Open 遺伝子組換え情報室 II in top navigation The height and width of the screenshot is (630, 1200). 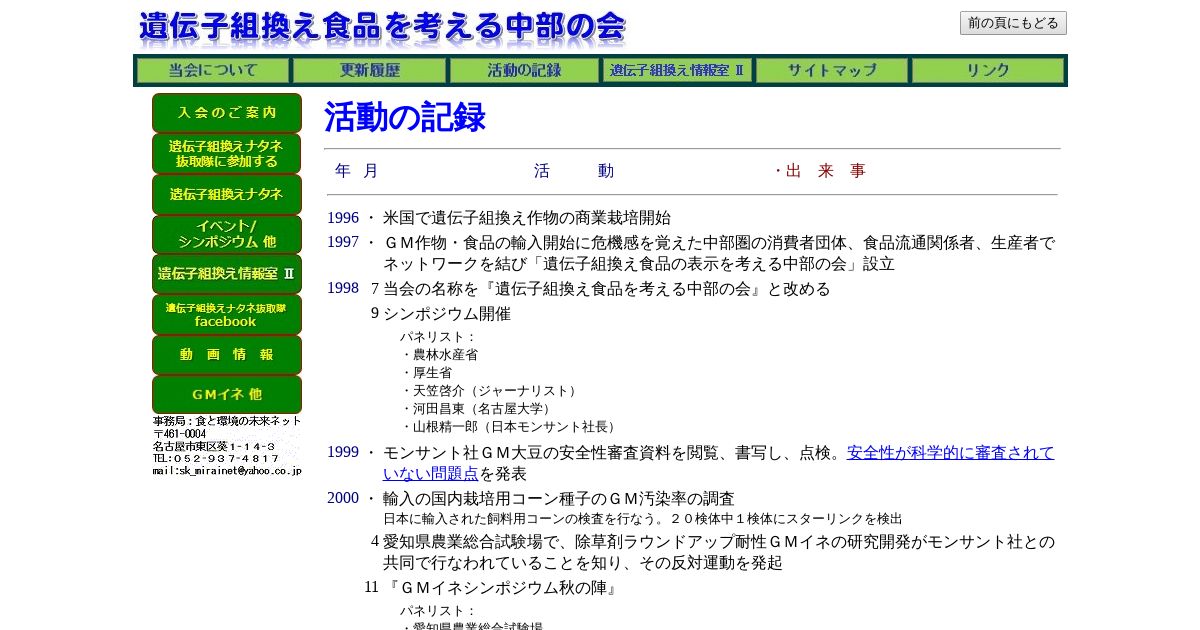[677, 71]
